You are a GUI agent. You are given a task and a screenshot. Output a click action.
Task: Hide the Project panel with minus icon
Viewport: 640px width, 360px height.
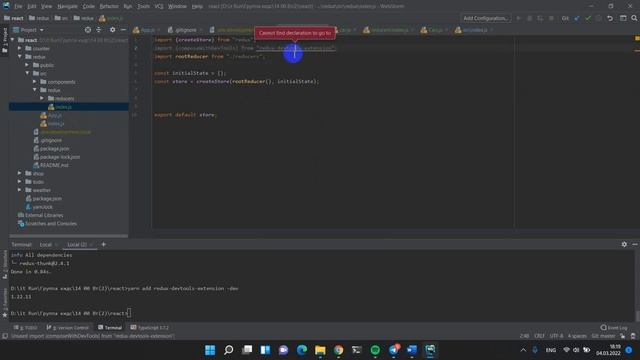click(123, 30)
